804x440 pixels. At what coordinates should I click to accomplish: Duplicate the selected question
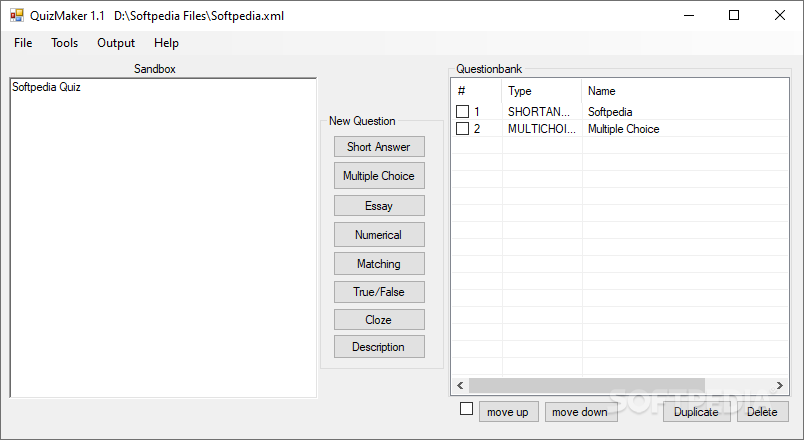[696, 412]
